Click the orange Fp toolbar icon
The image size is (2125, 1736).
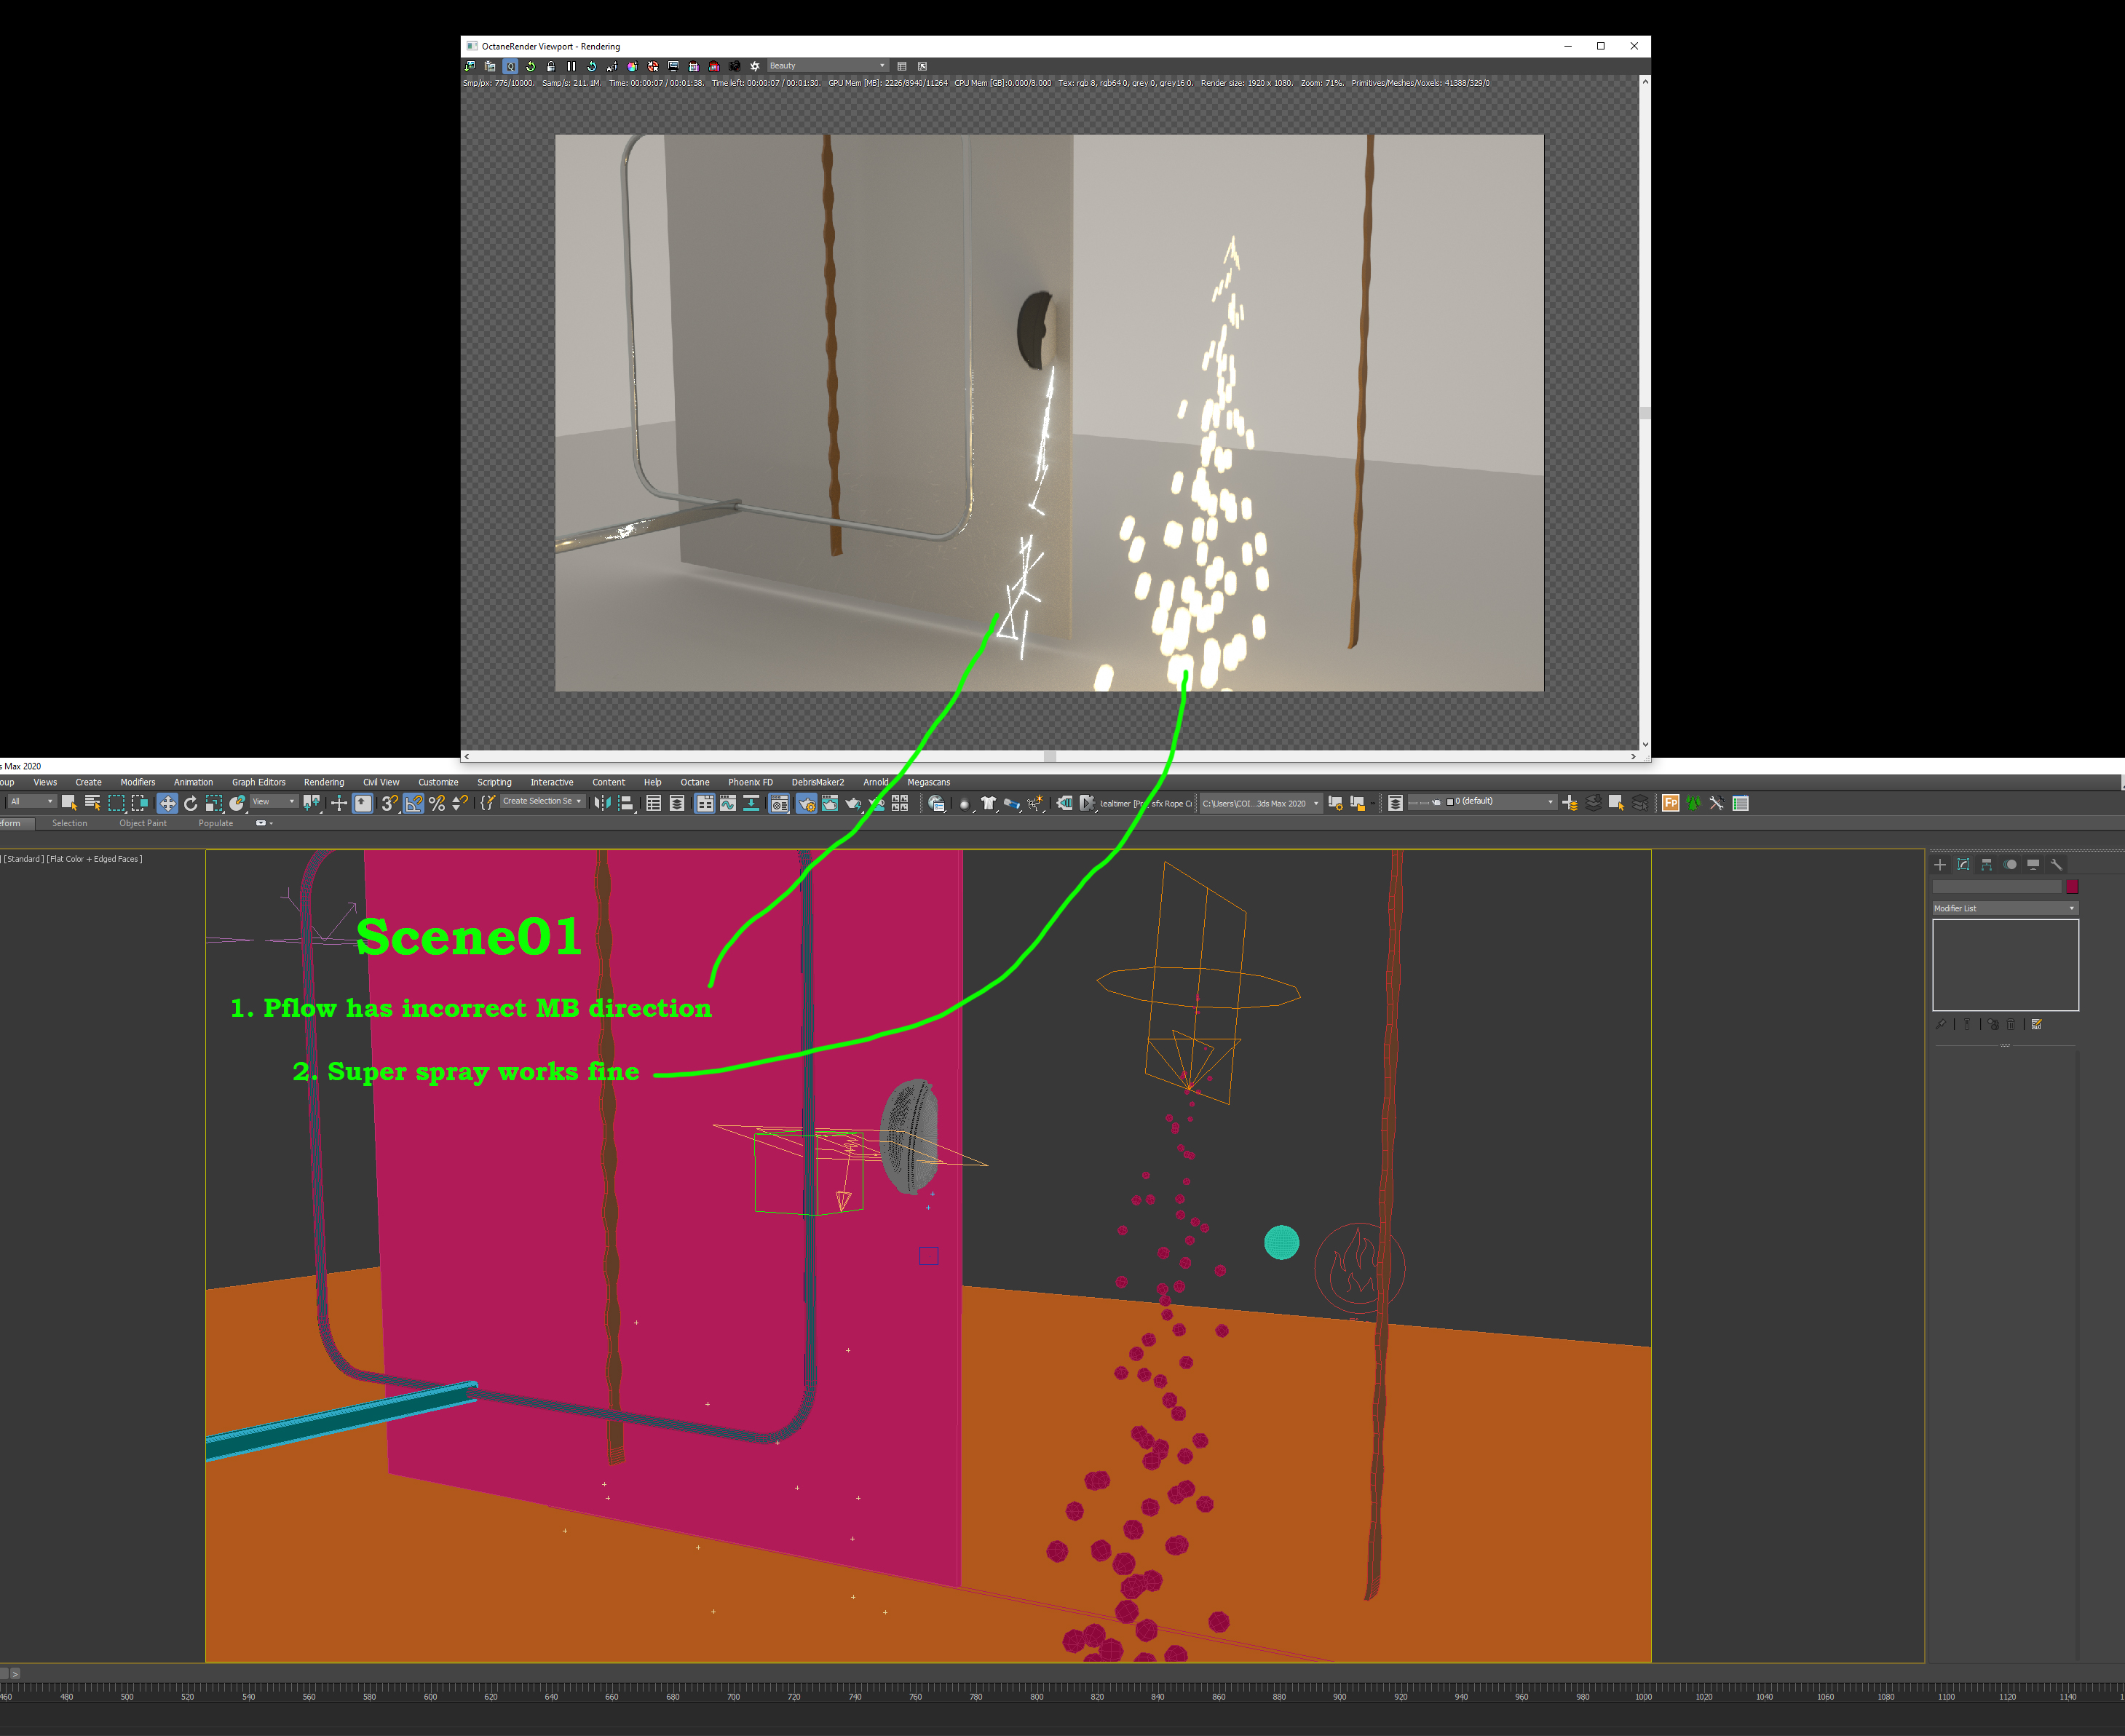click(1669, 803)
